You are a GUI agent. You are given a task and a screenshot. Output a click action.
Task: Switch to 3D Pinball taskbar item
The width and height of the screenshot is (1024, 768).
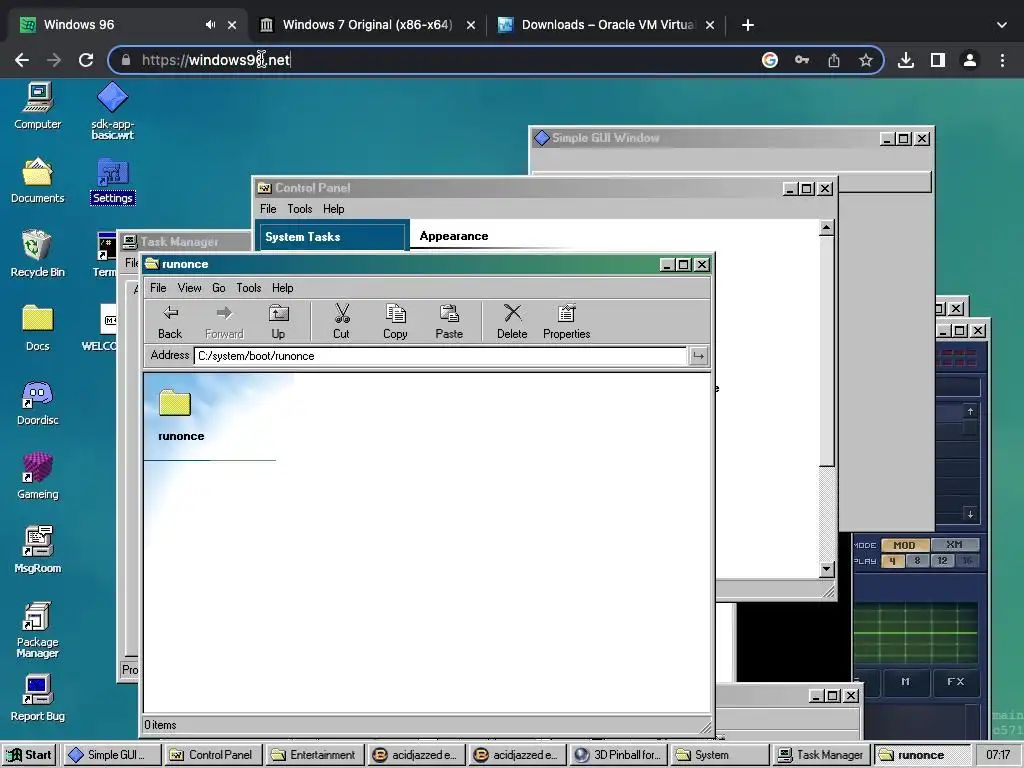(618, 755)
